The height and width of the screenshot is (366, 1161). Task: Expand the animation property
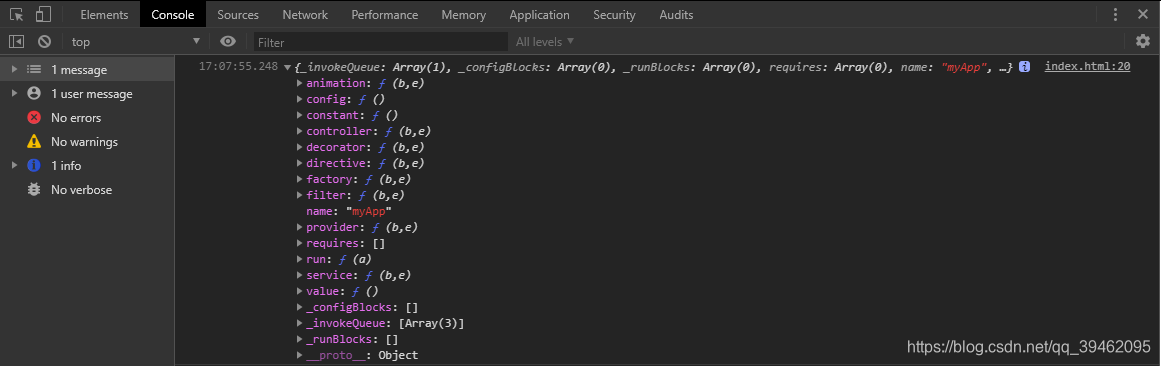(300, 84)
